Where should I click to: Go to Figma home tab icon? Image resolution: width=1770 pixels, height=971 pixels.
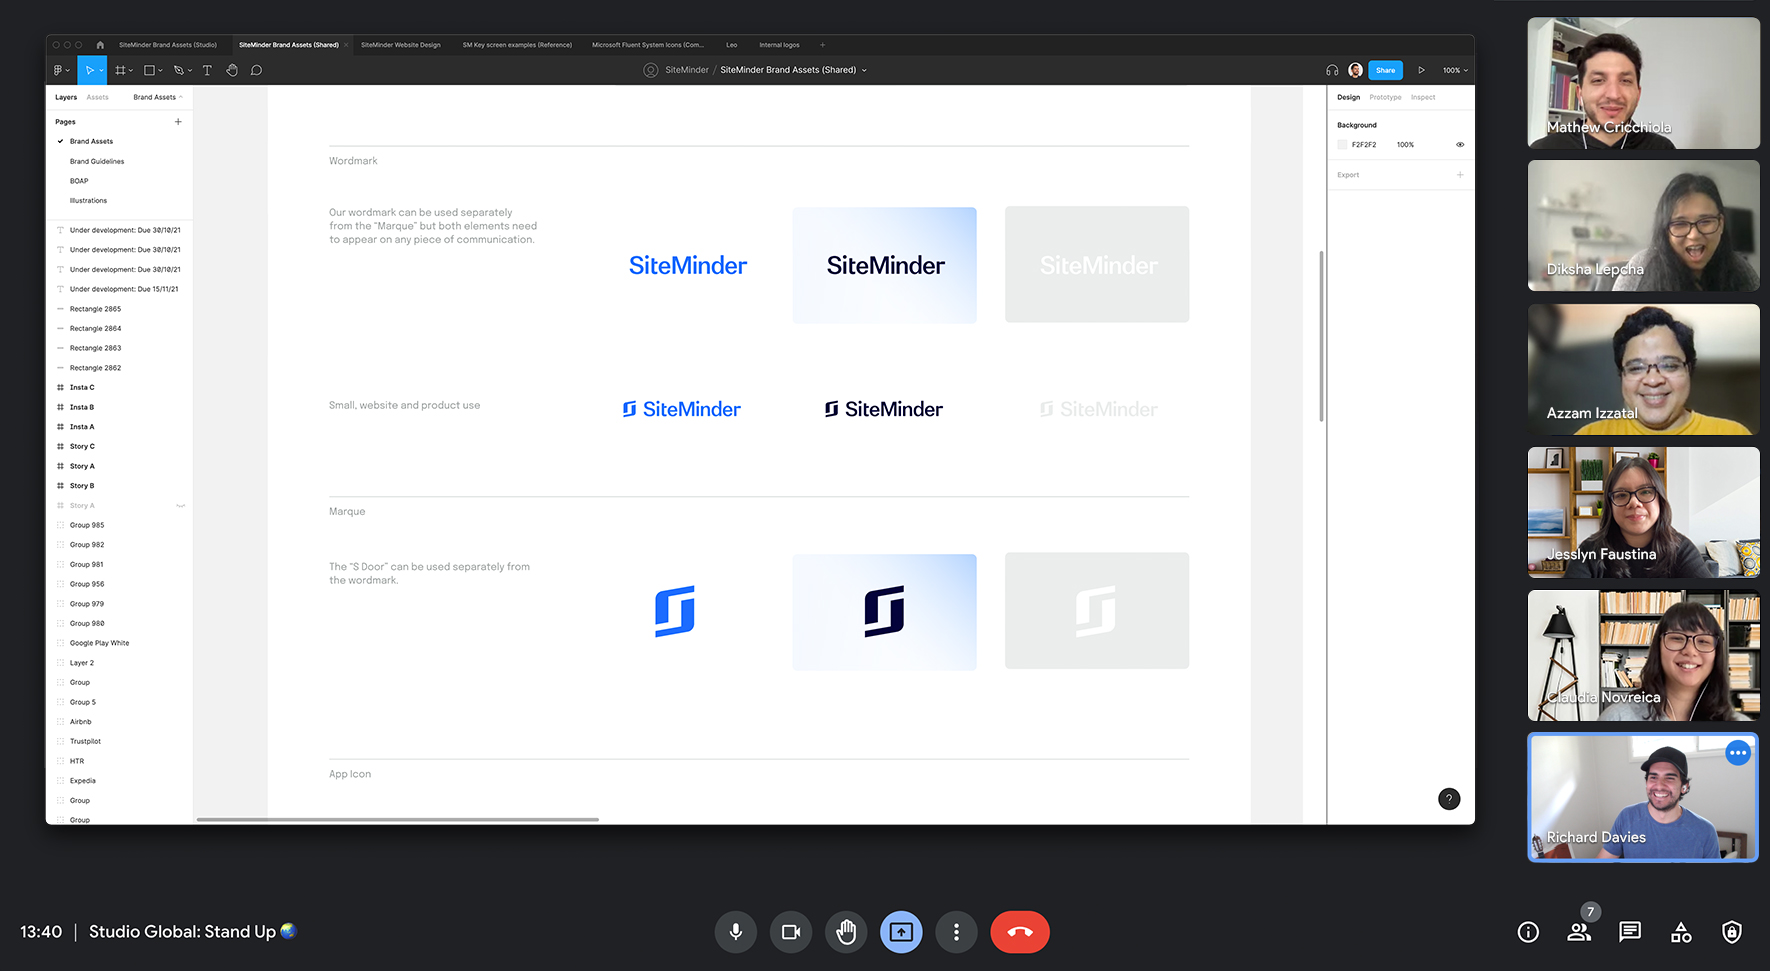[100, 45]
